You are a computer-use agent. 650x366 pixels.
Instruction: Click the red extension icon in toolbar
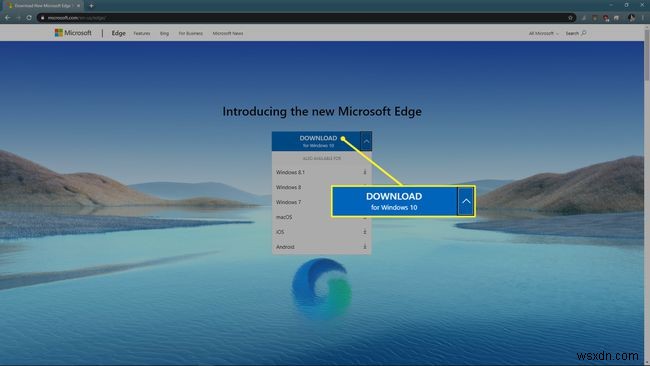point(606,18)
